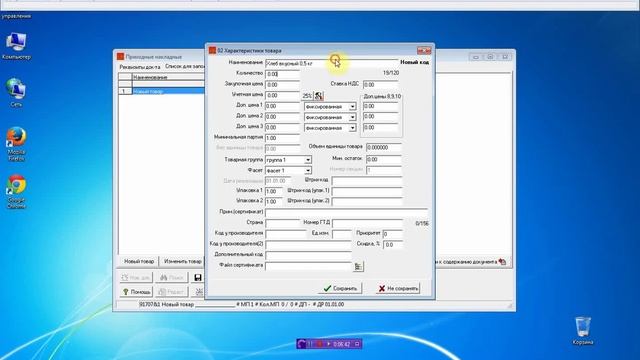Click Доп. цена 3 value field
Image resolution: width=640 pixels, height=360 pixels.
click(282, 127)
